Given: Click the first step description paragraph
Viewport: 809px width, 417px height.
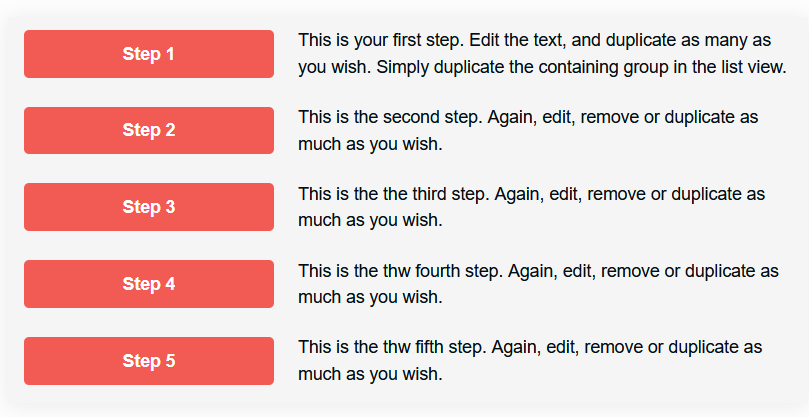Looking at the screenshot, I should point(542,54).
